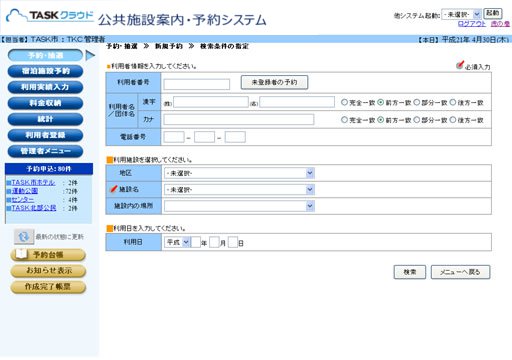Click the TASKクラウド cloud logo
This screenshot has height=360, width=512.
point(50,15)
